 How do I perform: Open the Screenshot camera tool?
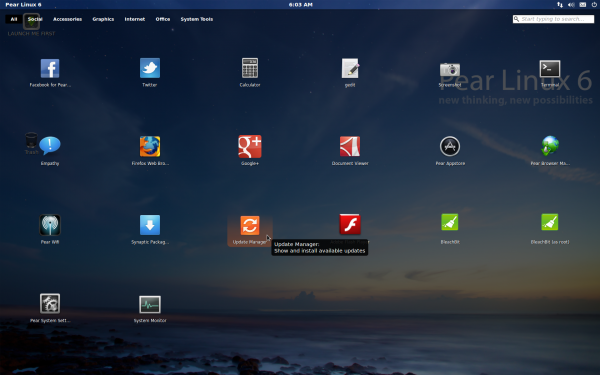click(x=450, y=69)
